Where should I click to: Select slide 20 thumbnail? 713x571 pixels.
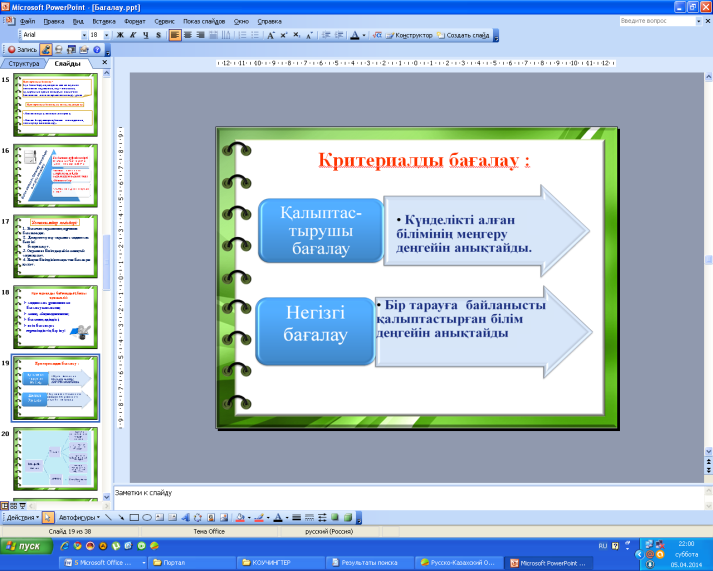point(55,459)
